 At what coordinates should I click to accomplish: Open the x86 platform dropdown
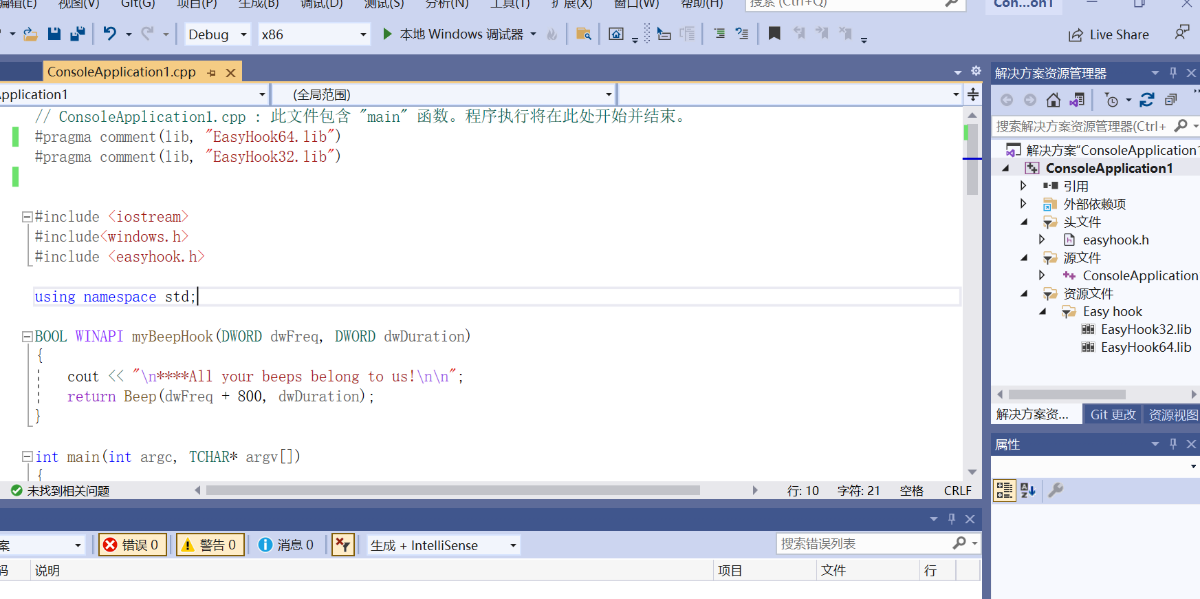pos(314,34)
